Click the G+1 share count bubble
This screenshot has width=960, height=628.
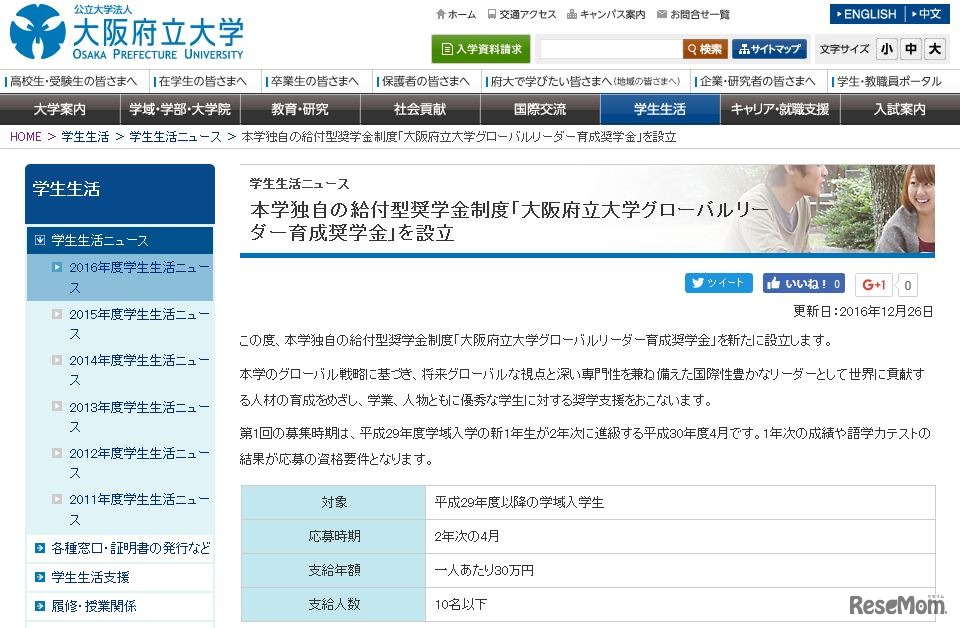(907, 285)
